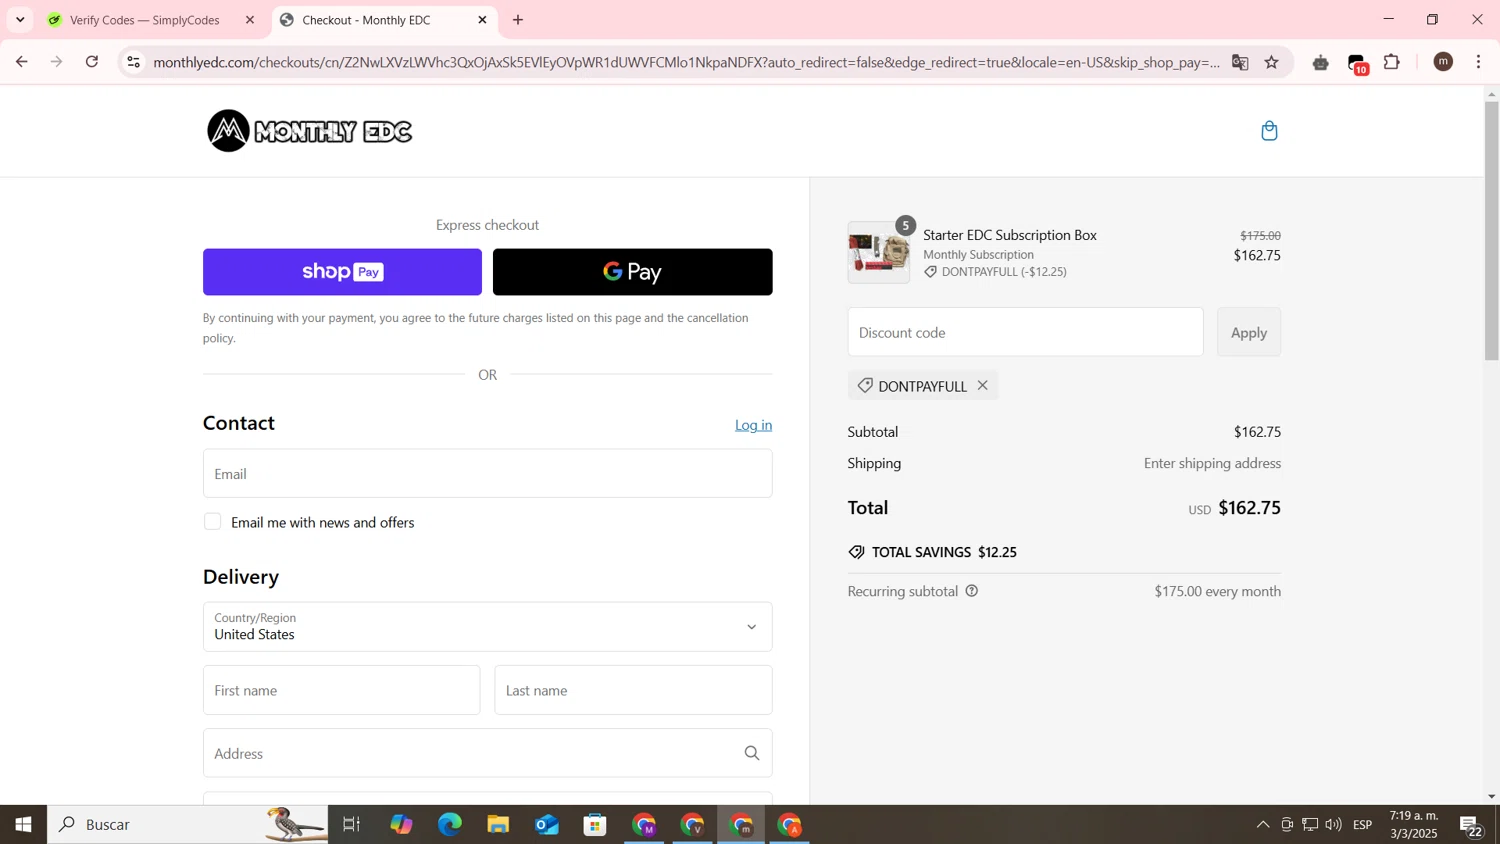The width and height of the screenshot is (1500, 844).
Task: Click the address search magnifier icon
Action: pos(751,753)
